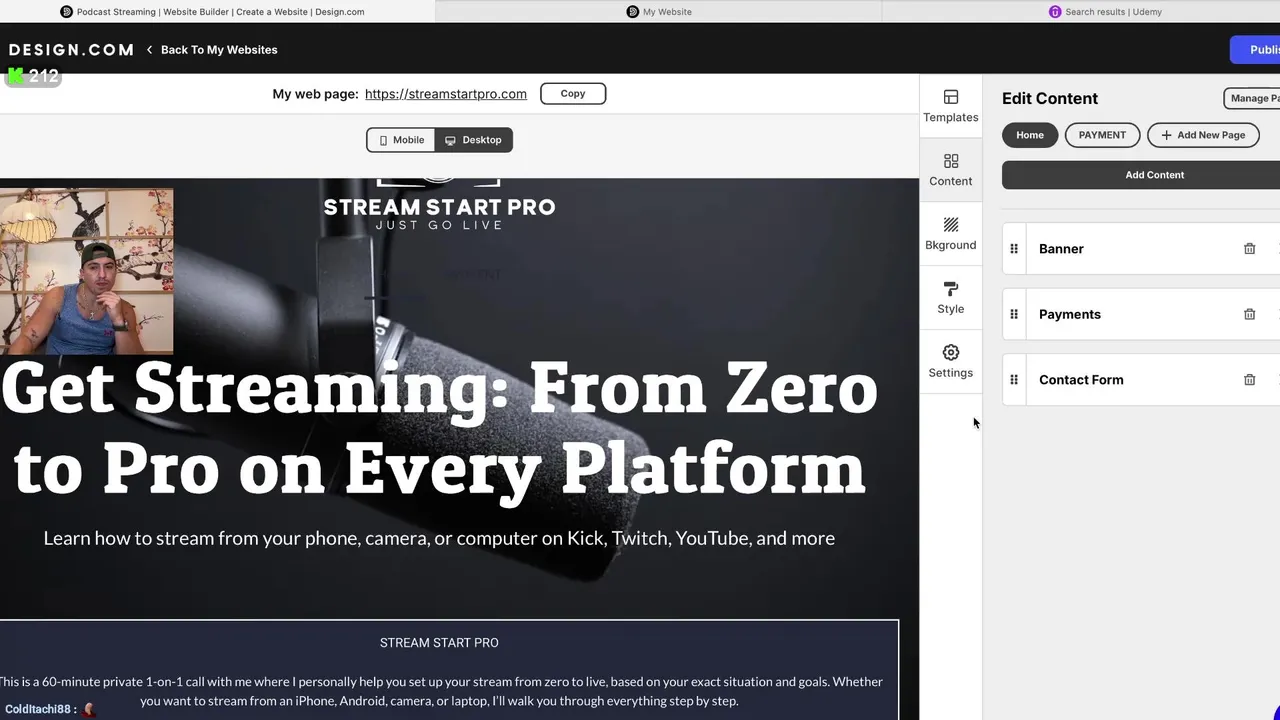Viewport: 1280px width, 720px height.
Task: Delete the Contact Form section with trash icon
Action: (x=1249, y=380)
